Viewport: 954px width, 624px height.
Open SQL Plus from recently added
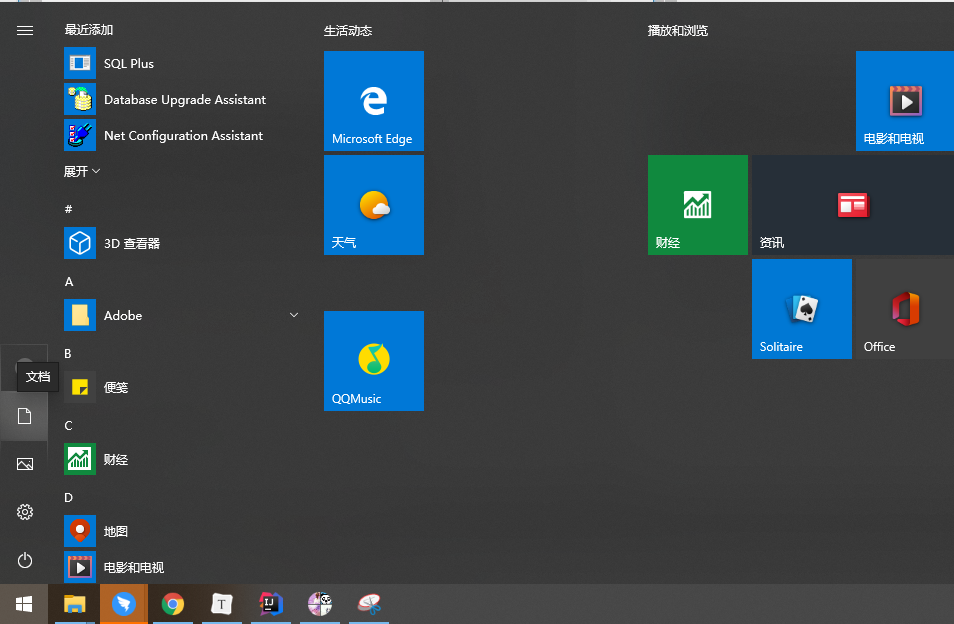tap(183, 63)
